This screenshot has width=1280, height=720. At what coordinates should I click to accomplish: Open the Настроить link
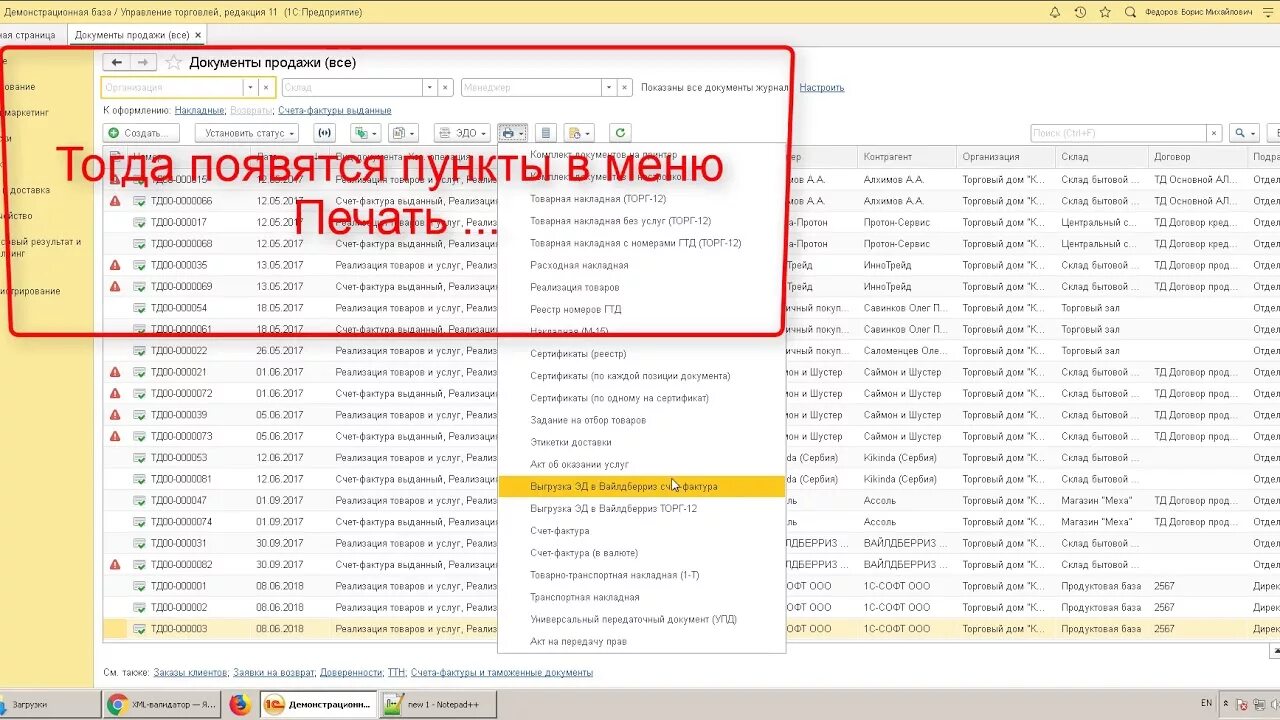822,88
